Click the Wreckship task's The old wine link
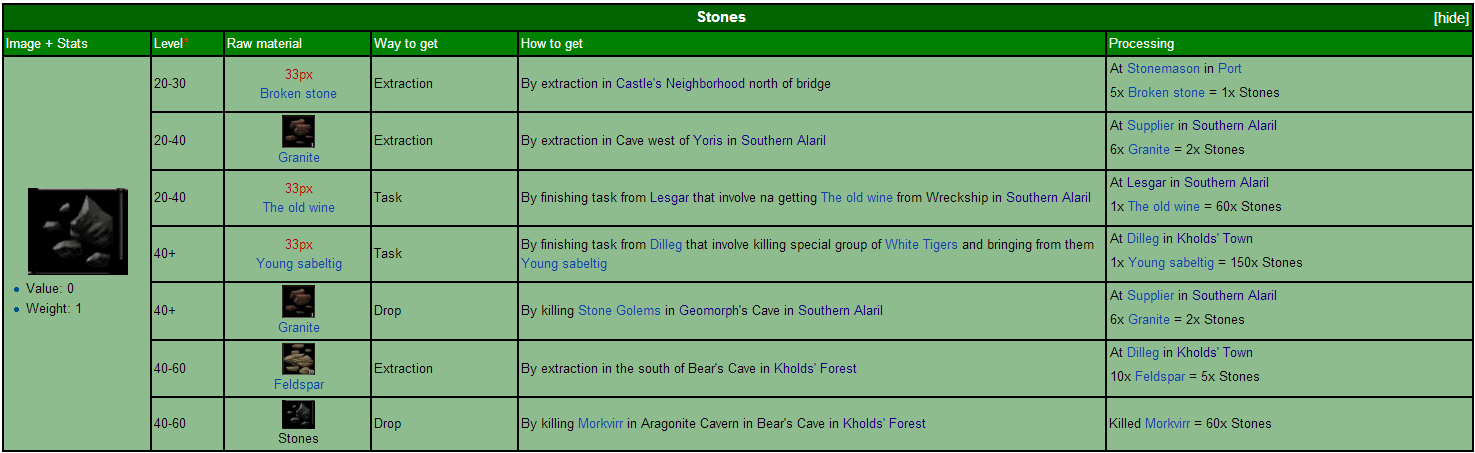This screenshot has height=453, width=1475. coord(856,198)
